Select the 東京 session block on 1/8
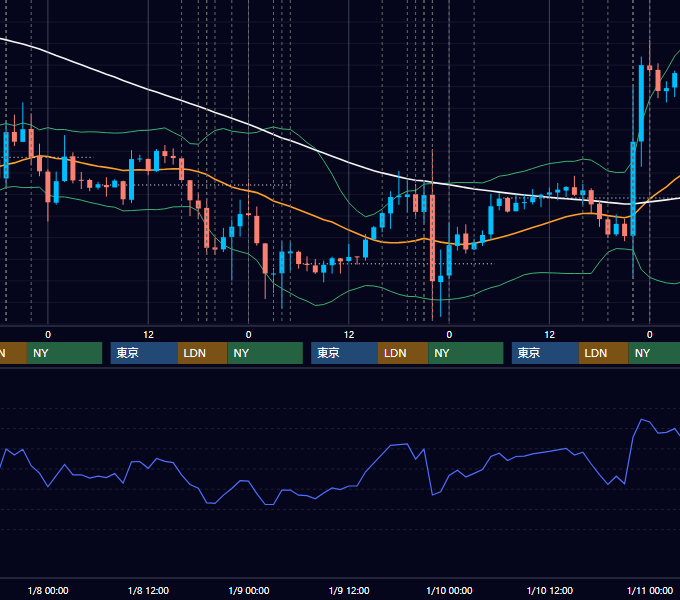680x600 pixels. 144,353
